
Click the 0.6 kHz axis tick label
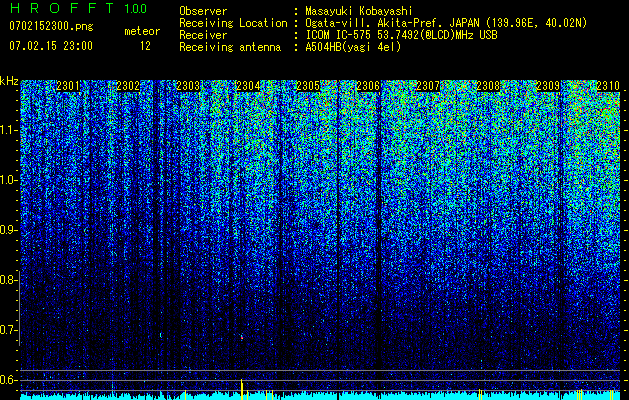tap(9, 380)
